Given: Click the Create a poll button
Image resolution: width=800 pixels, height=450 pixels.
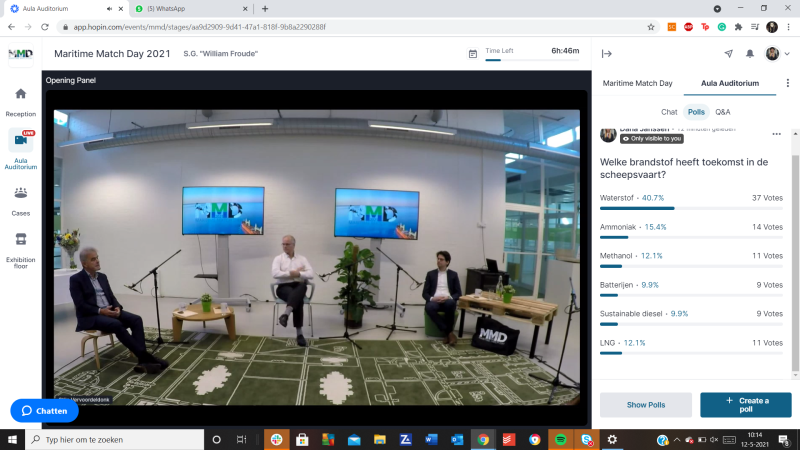Looking at the screenshot, I should 746,405.
